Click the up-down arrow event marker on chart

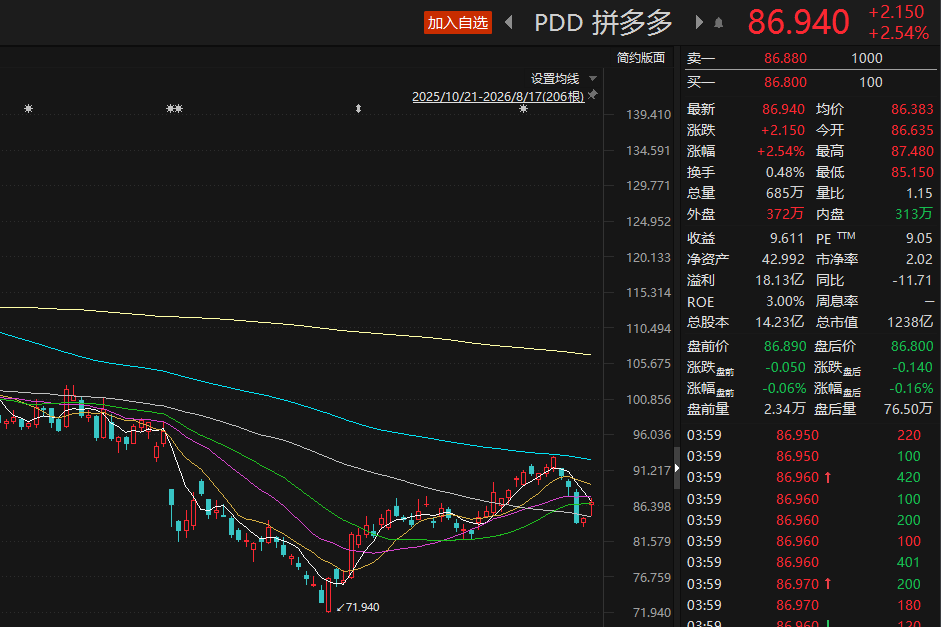pyautogui.click(x=358, y=109)
